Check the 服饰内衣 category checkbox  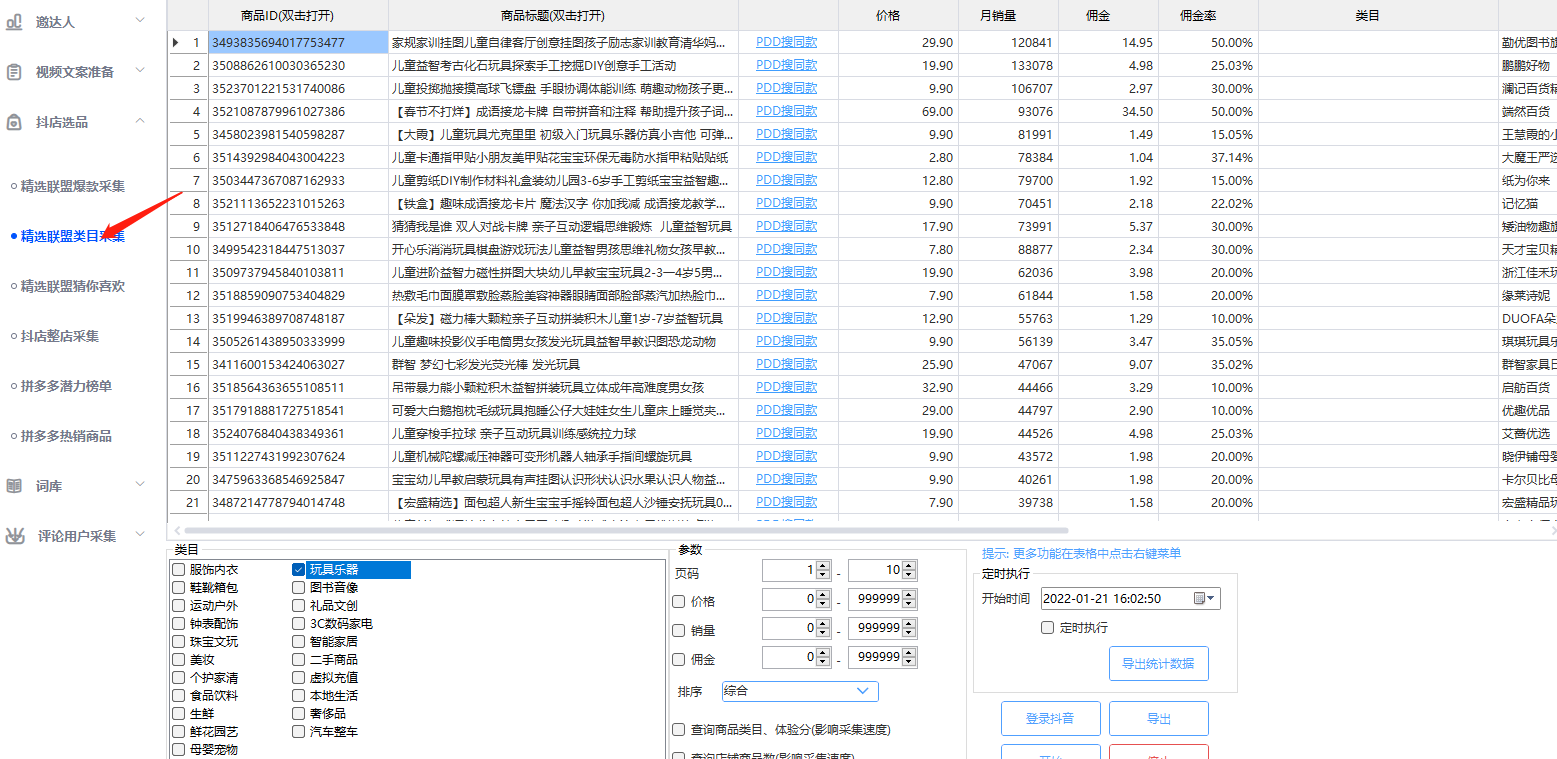[x=178, y=569]
